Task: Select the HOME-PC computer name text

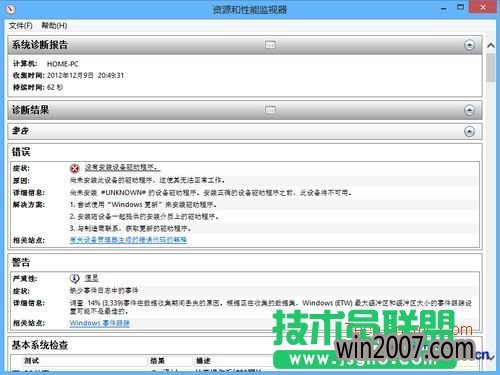Action: point(63,64)
